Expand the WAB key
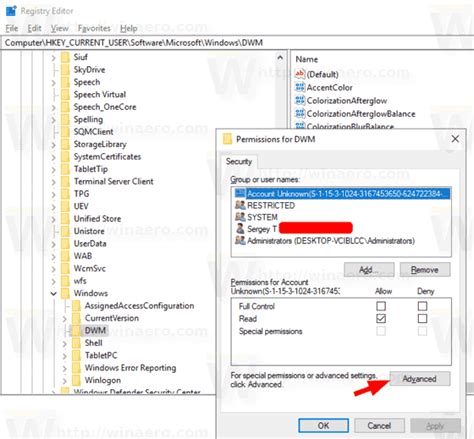 click(x=53, y=256)
